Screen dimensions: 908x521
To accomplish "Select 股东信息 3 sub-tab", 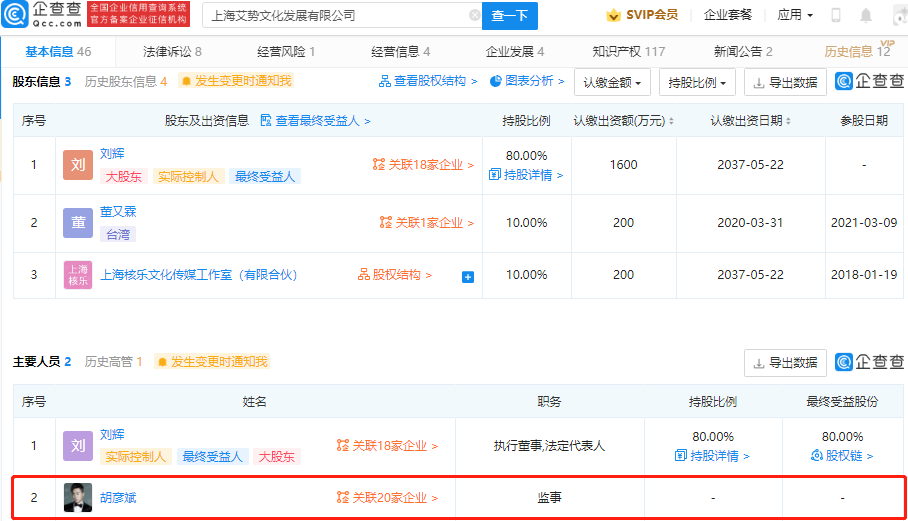I will click(x=42, y=81).
